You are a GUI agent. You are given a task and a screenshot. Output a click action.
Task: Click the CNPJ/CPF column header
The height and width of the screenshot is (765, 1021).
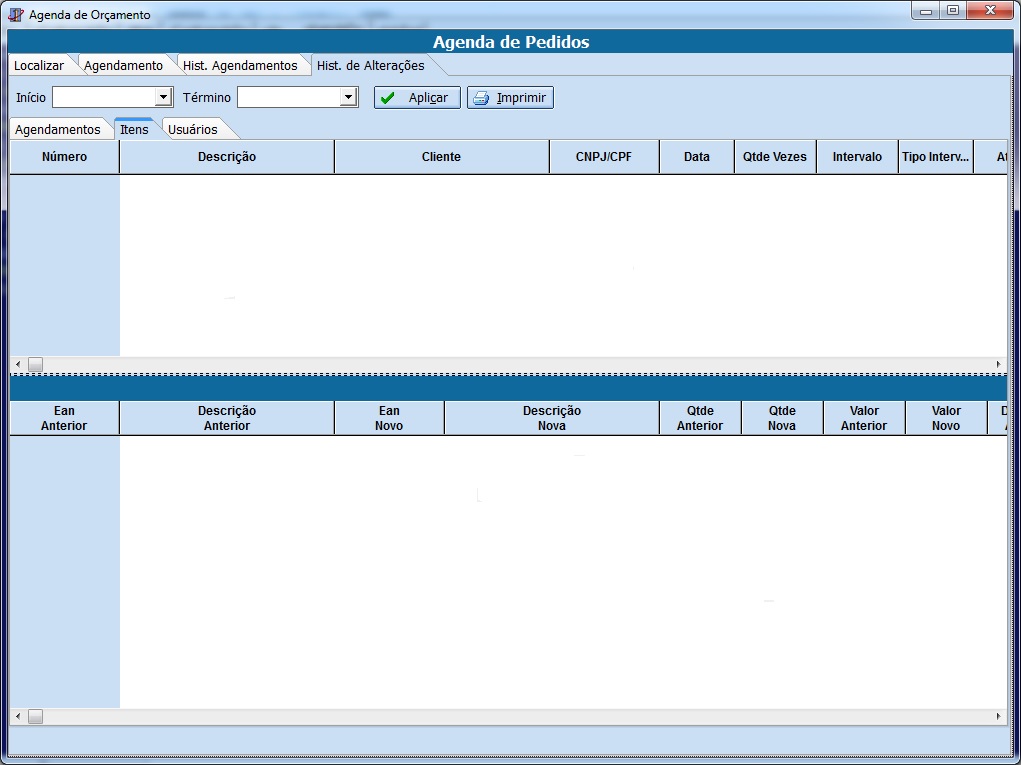(x=604, y=157)
